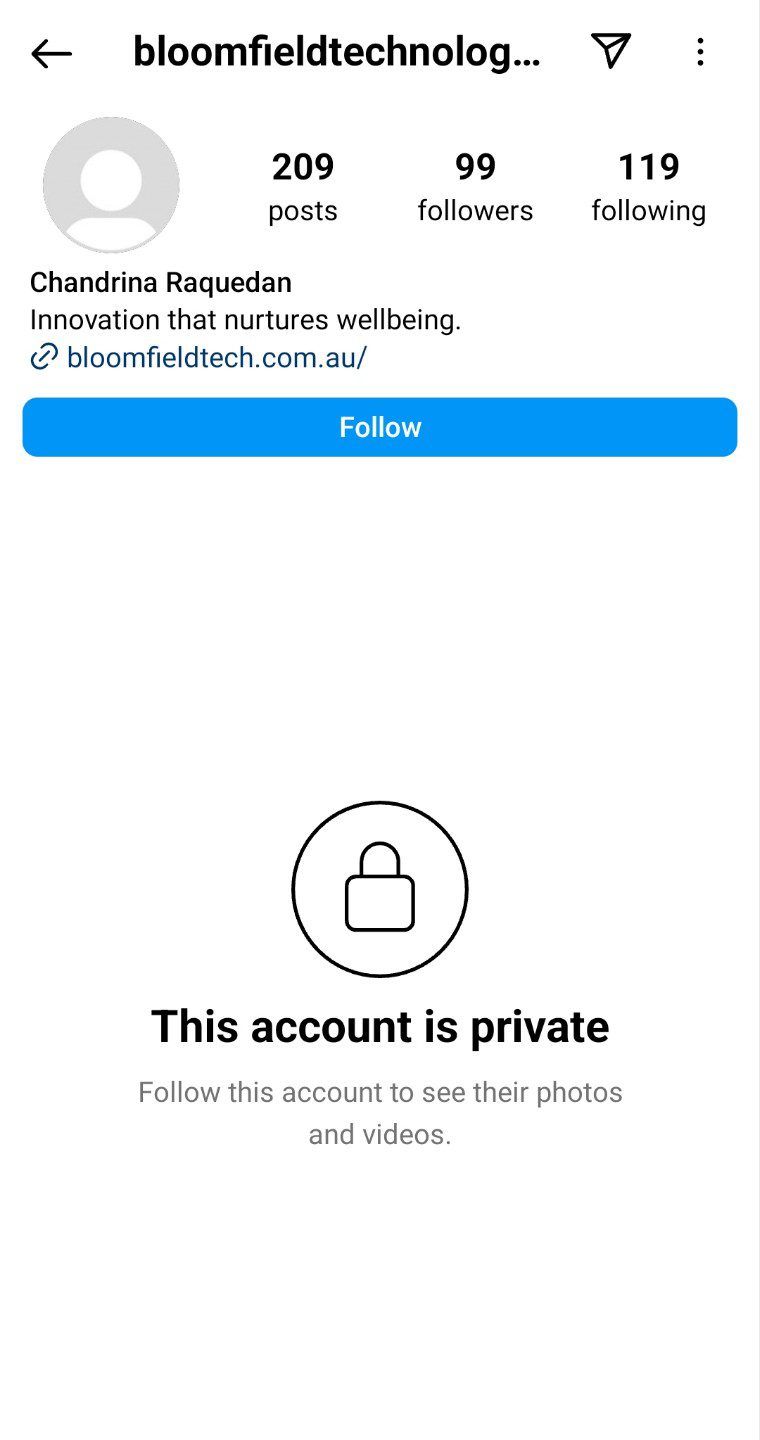
Task: Tap the gray profile picture avatar
Action: point(111,185)
